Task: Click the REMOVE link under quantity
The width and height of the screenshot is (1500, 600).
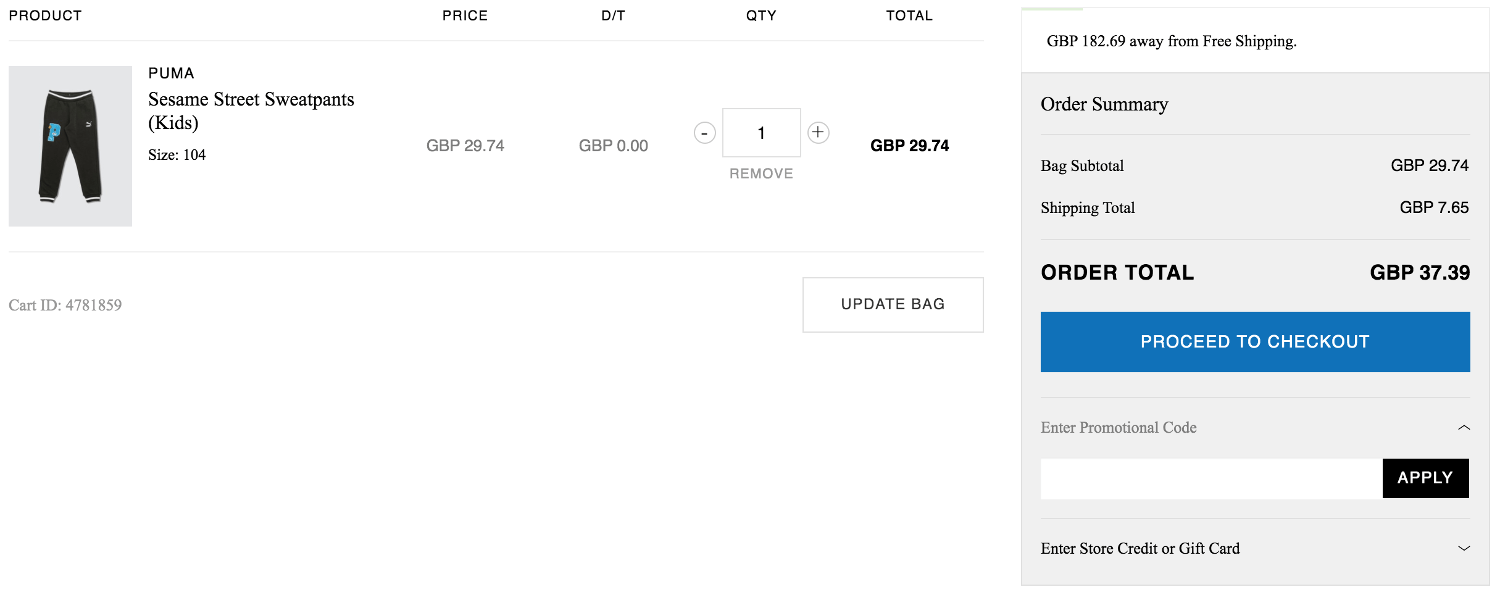Action: (761, 173)
